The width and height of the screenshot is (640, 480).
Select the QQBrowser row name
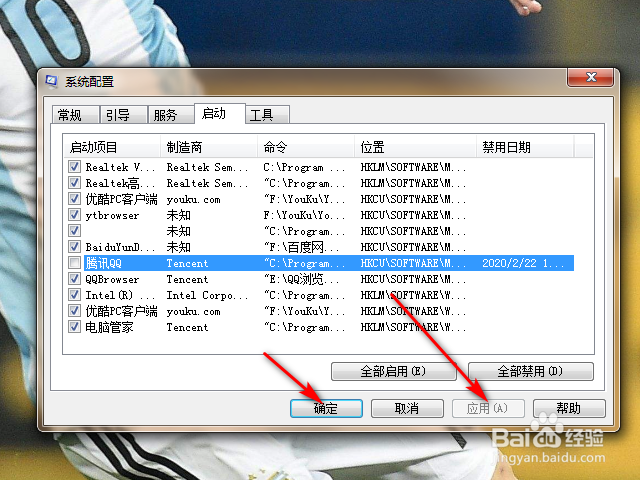coord(112,279)
